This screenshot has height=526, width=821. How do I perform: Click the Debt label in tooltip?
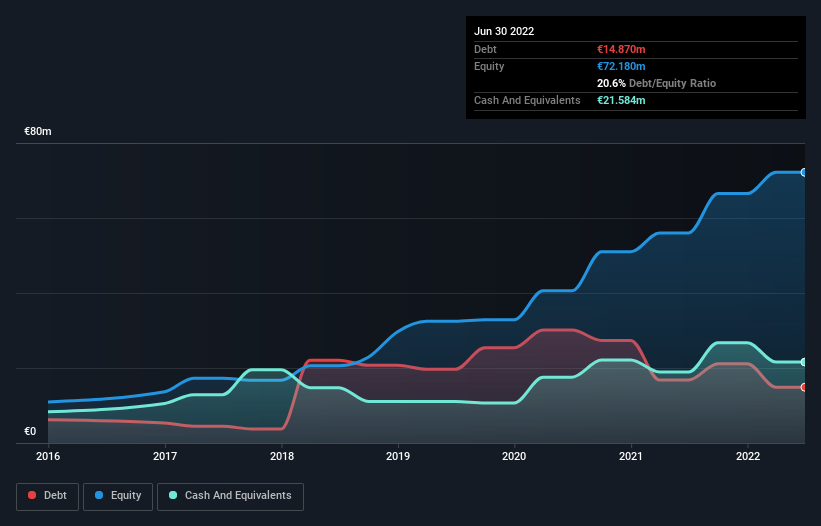[485, 49]
